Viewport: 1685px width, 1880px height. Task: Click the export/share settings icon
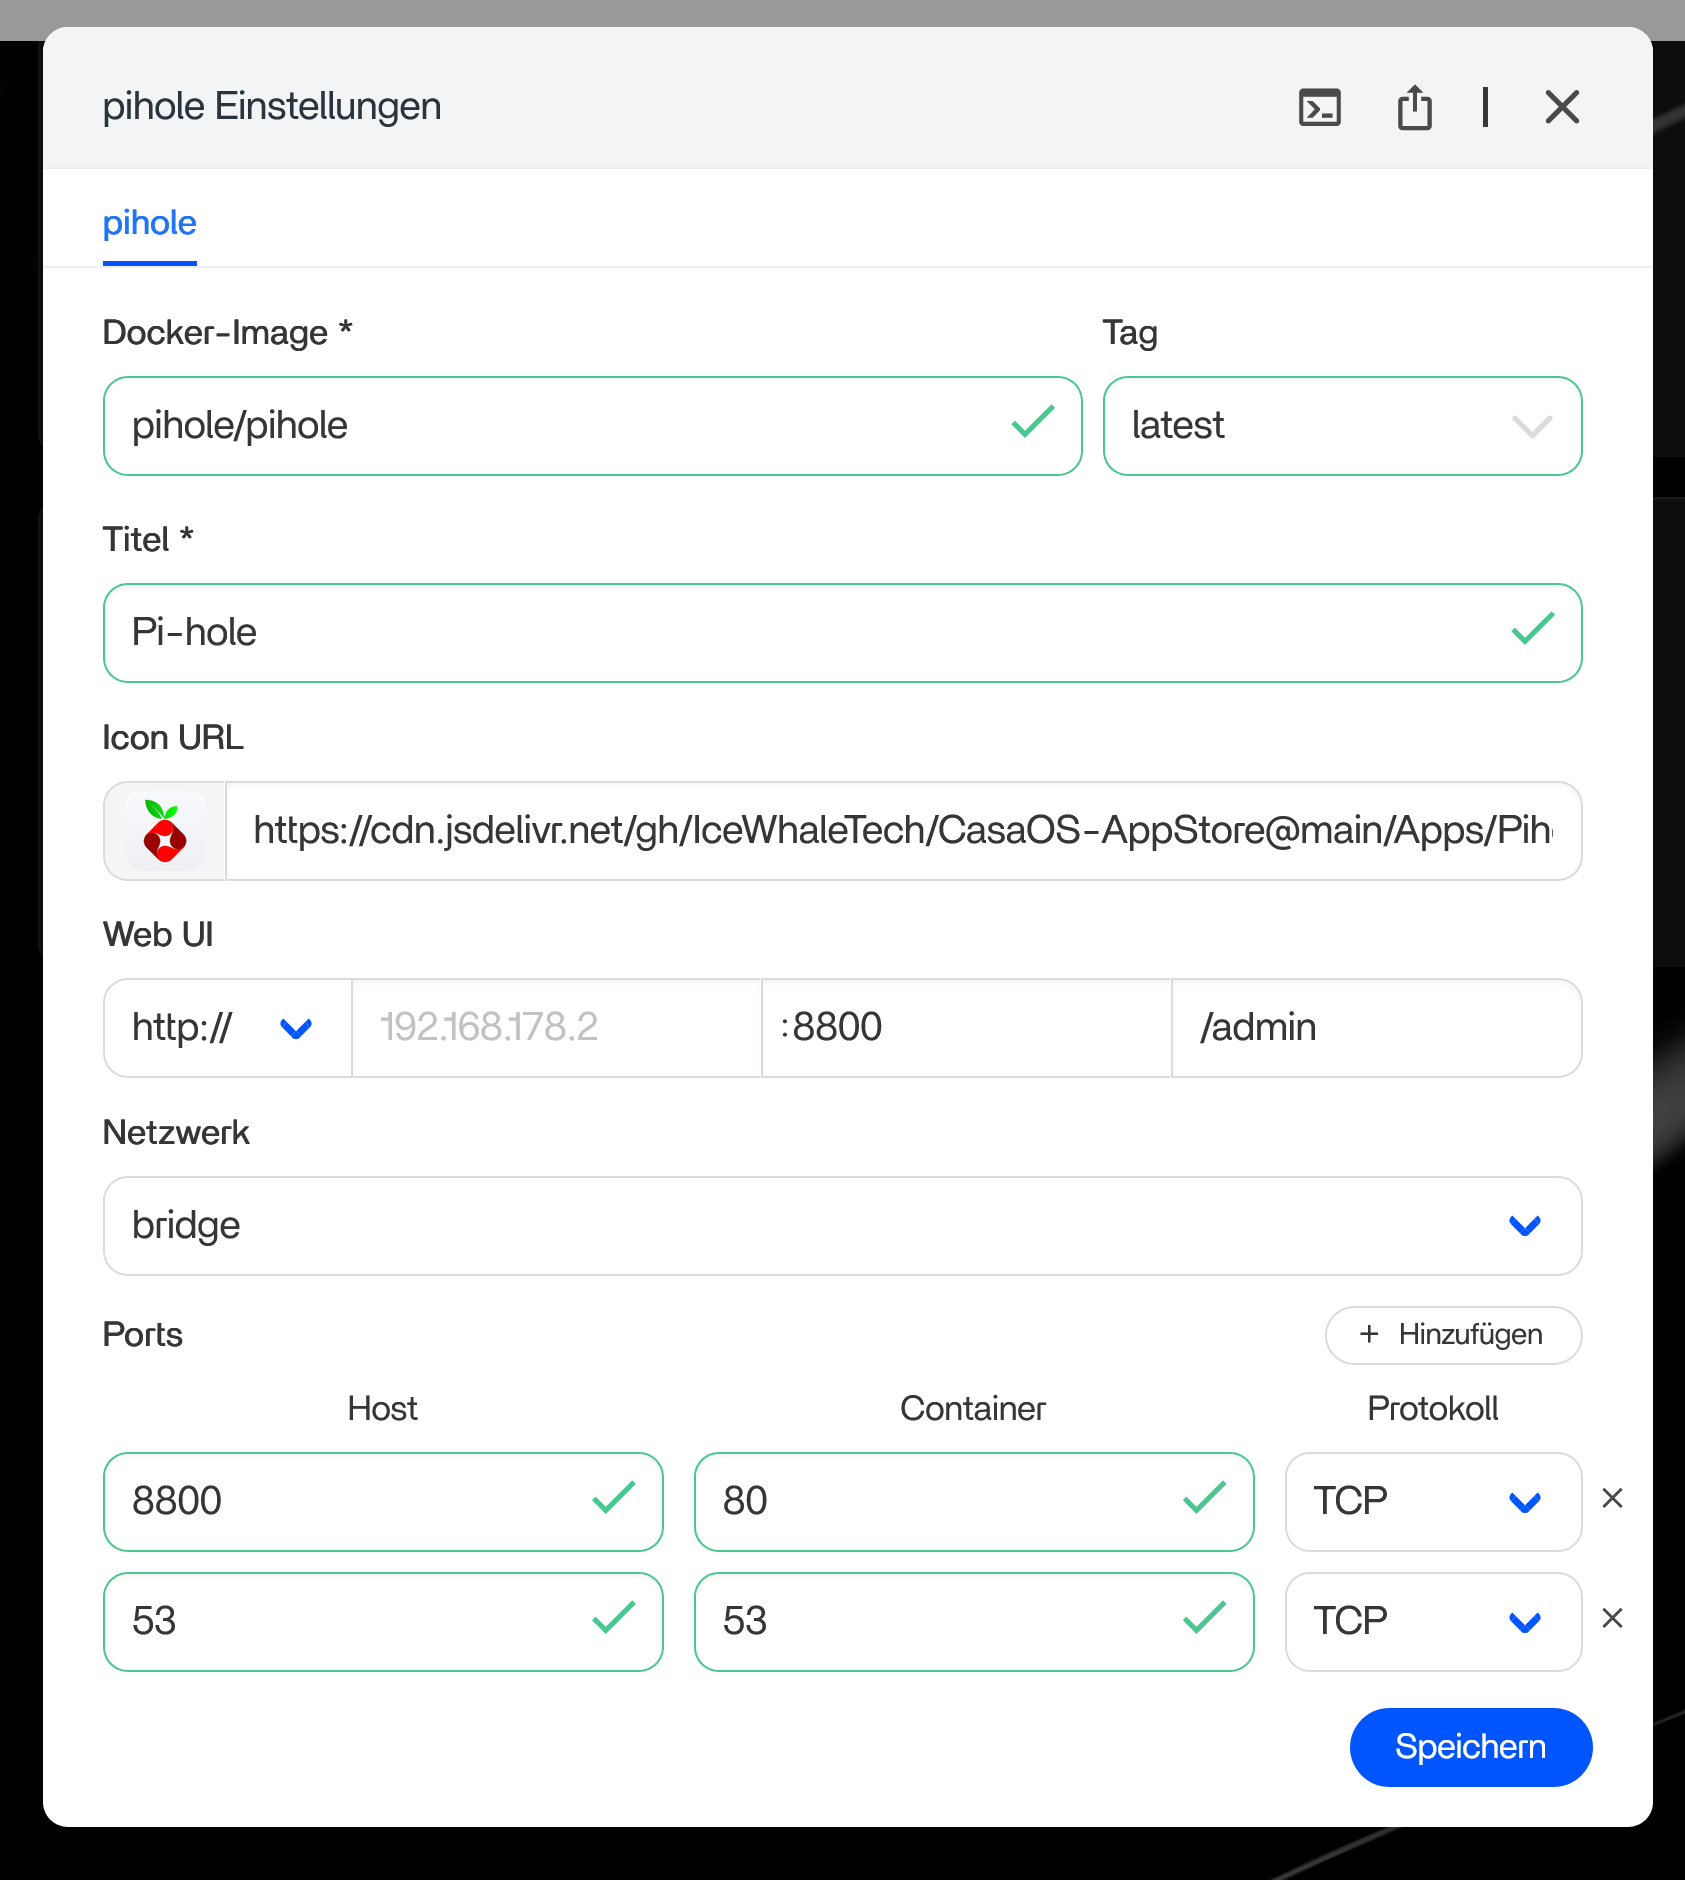coord(1414,107)
